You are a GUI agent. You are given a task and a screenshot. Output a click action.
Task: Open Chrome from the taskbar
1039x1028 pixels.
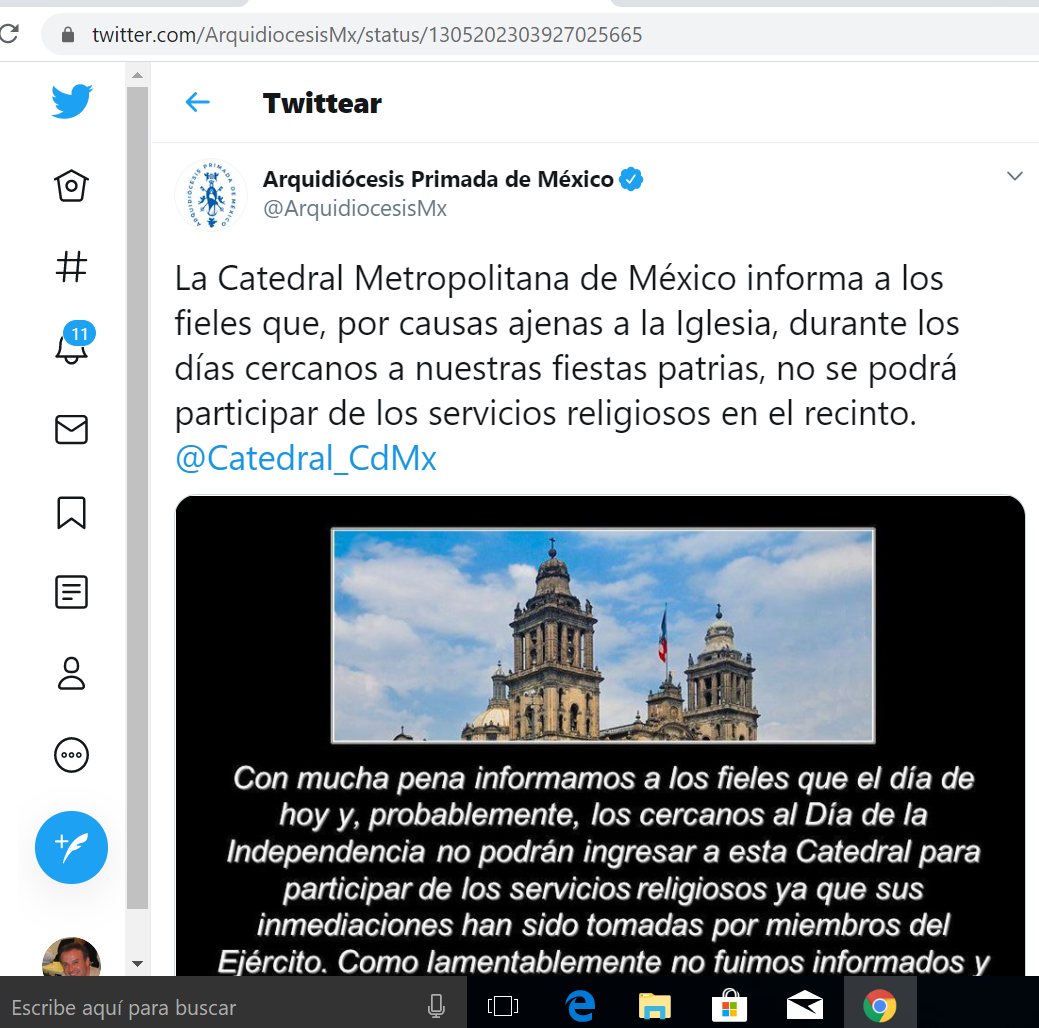coord(879,1005)
